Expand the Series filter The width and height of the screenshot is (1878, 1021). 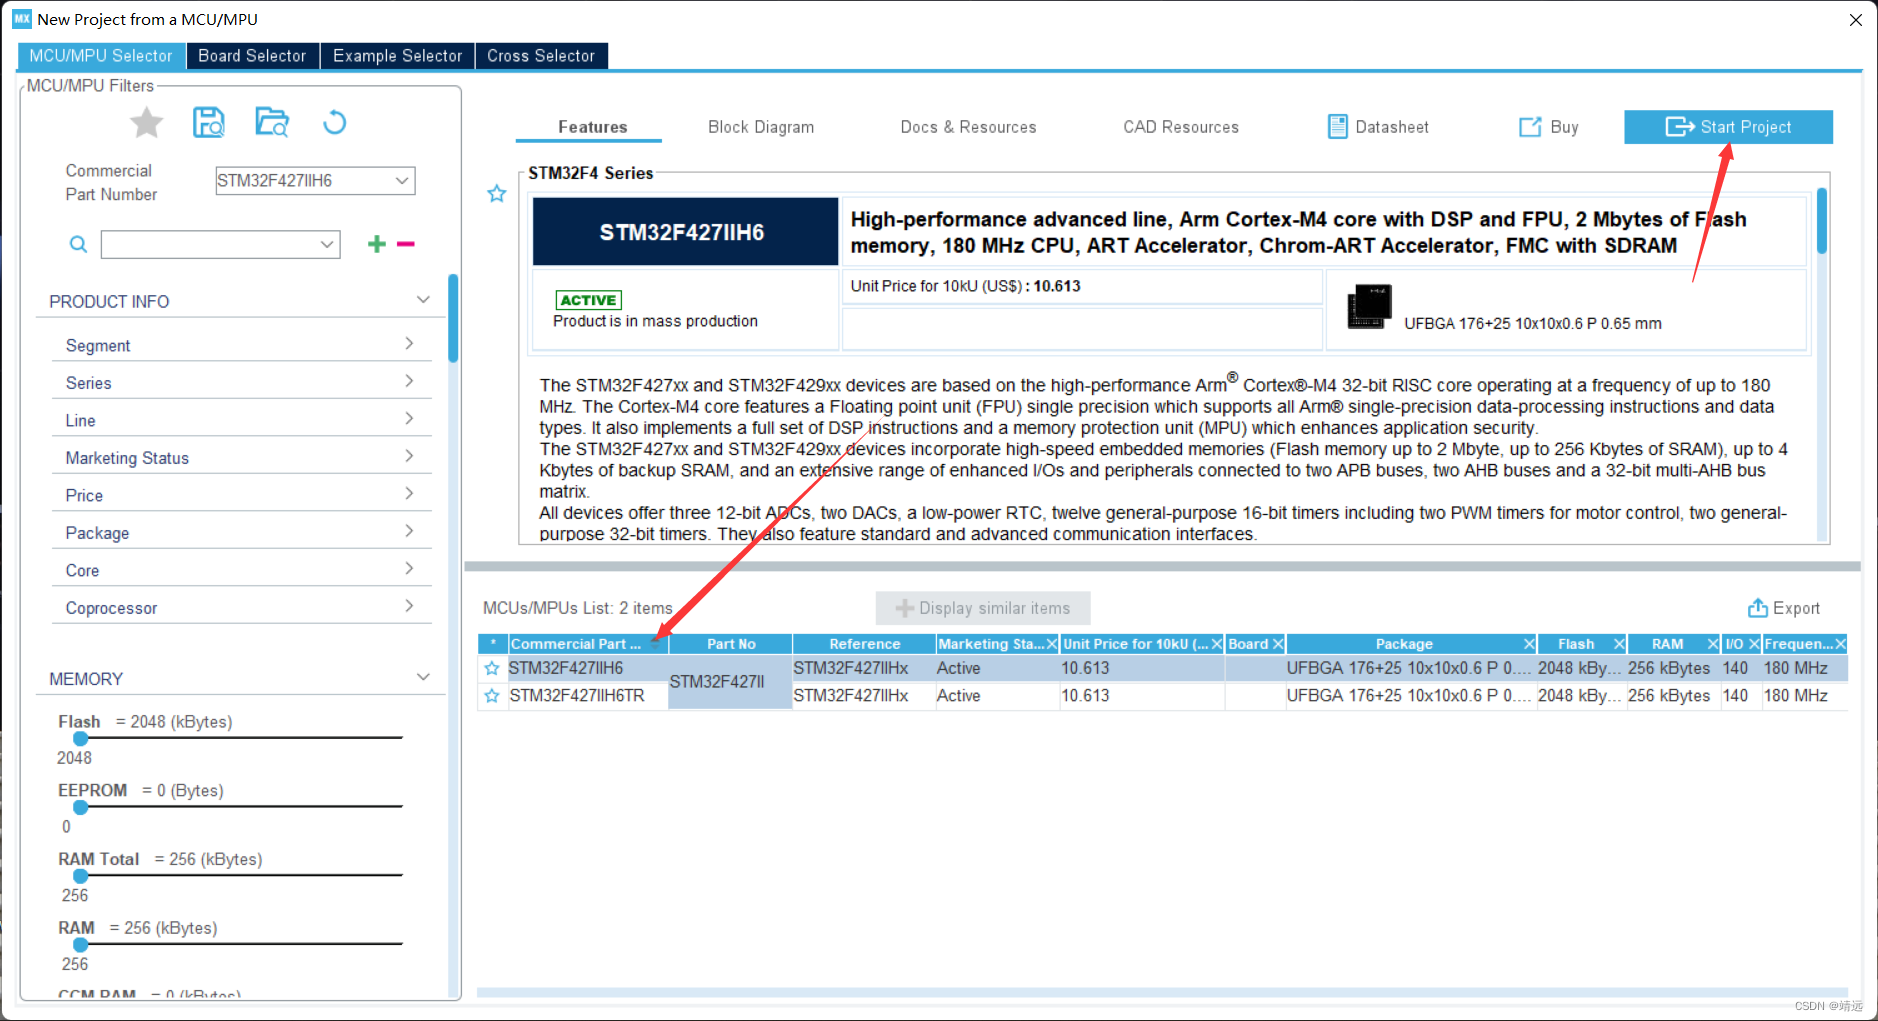click(409, 381)
